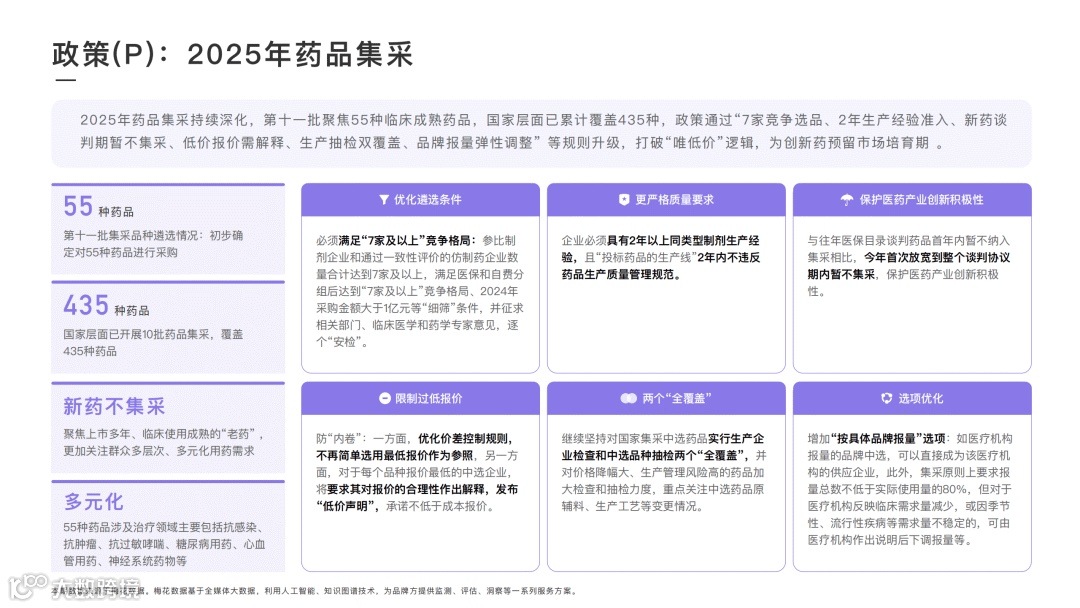Click the refresh icon beside 选项优化
Viewport: 1080px width, 608px height.
pyautogui.click(x=886, y=399)
